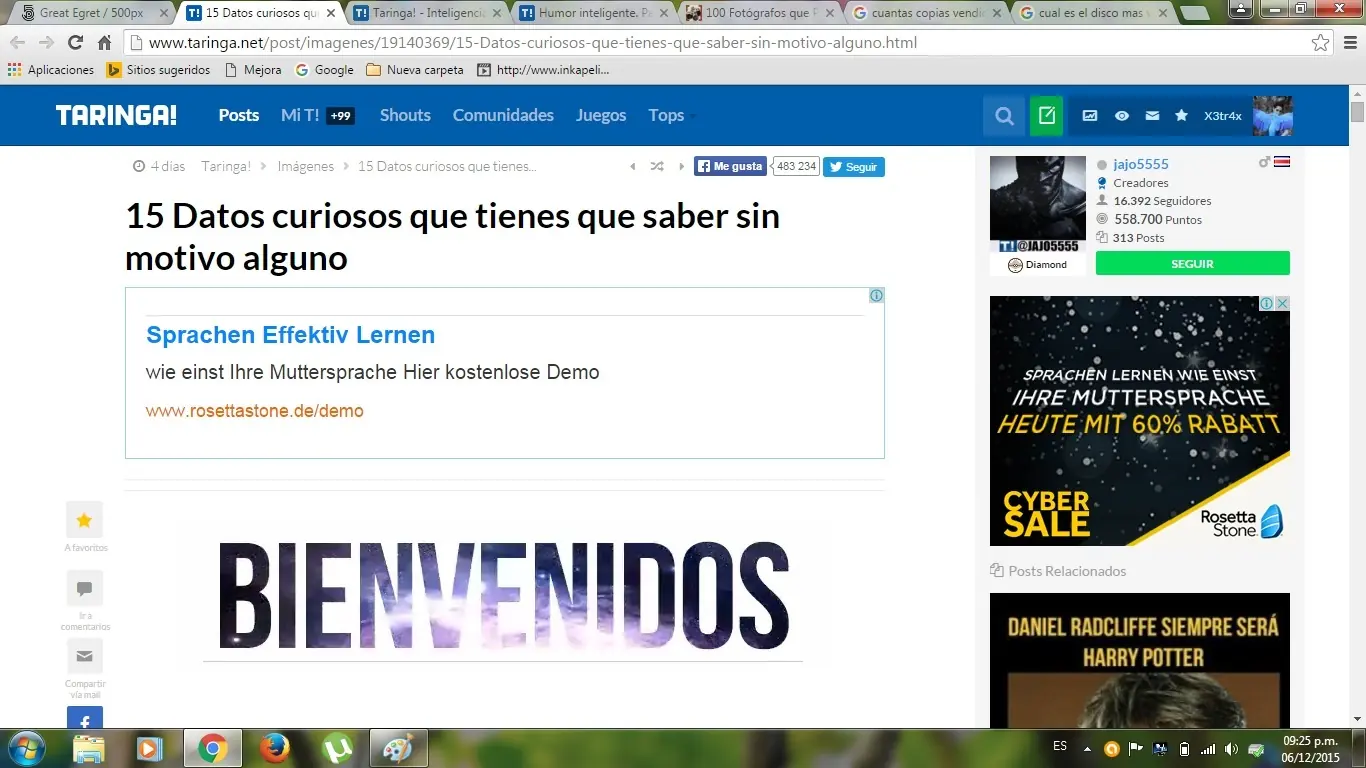
Task: Open Nueva carpeta bookmark folder
Action: [416, 70]
